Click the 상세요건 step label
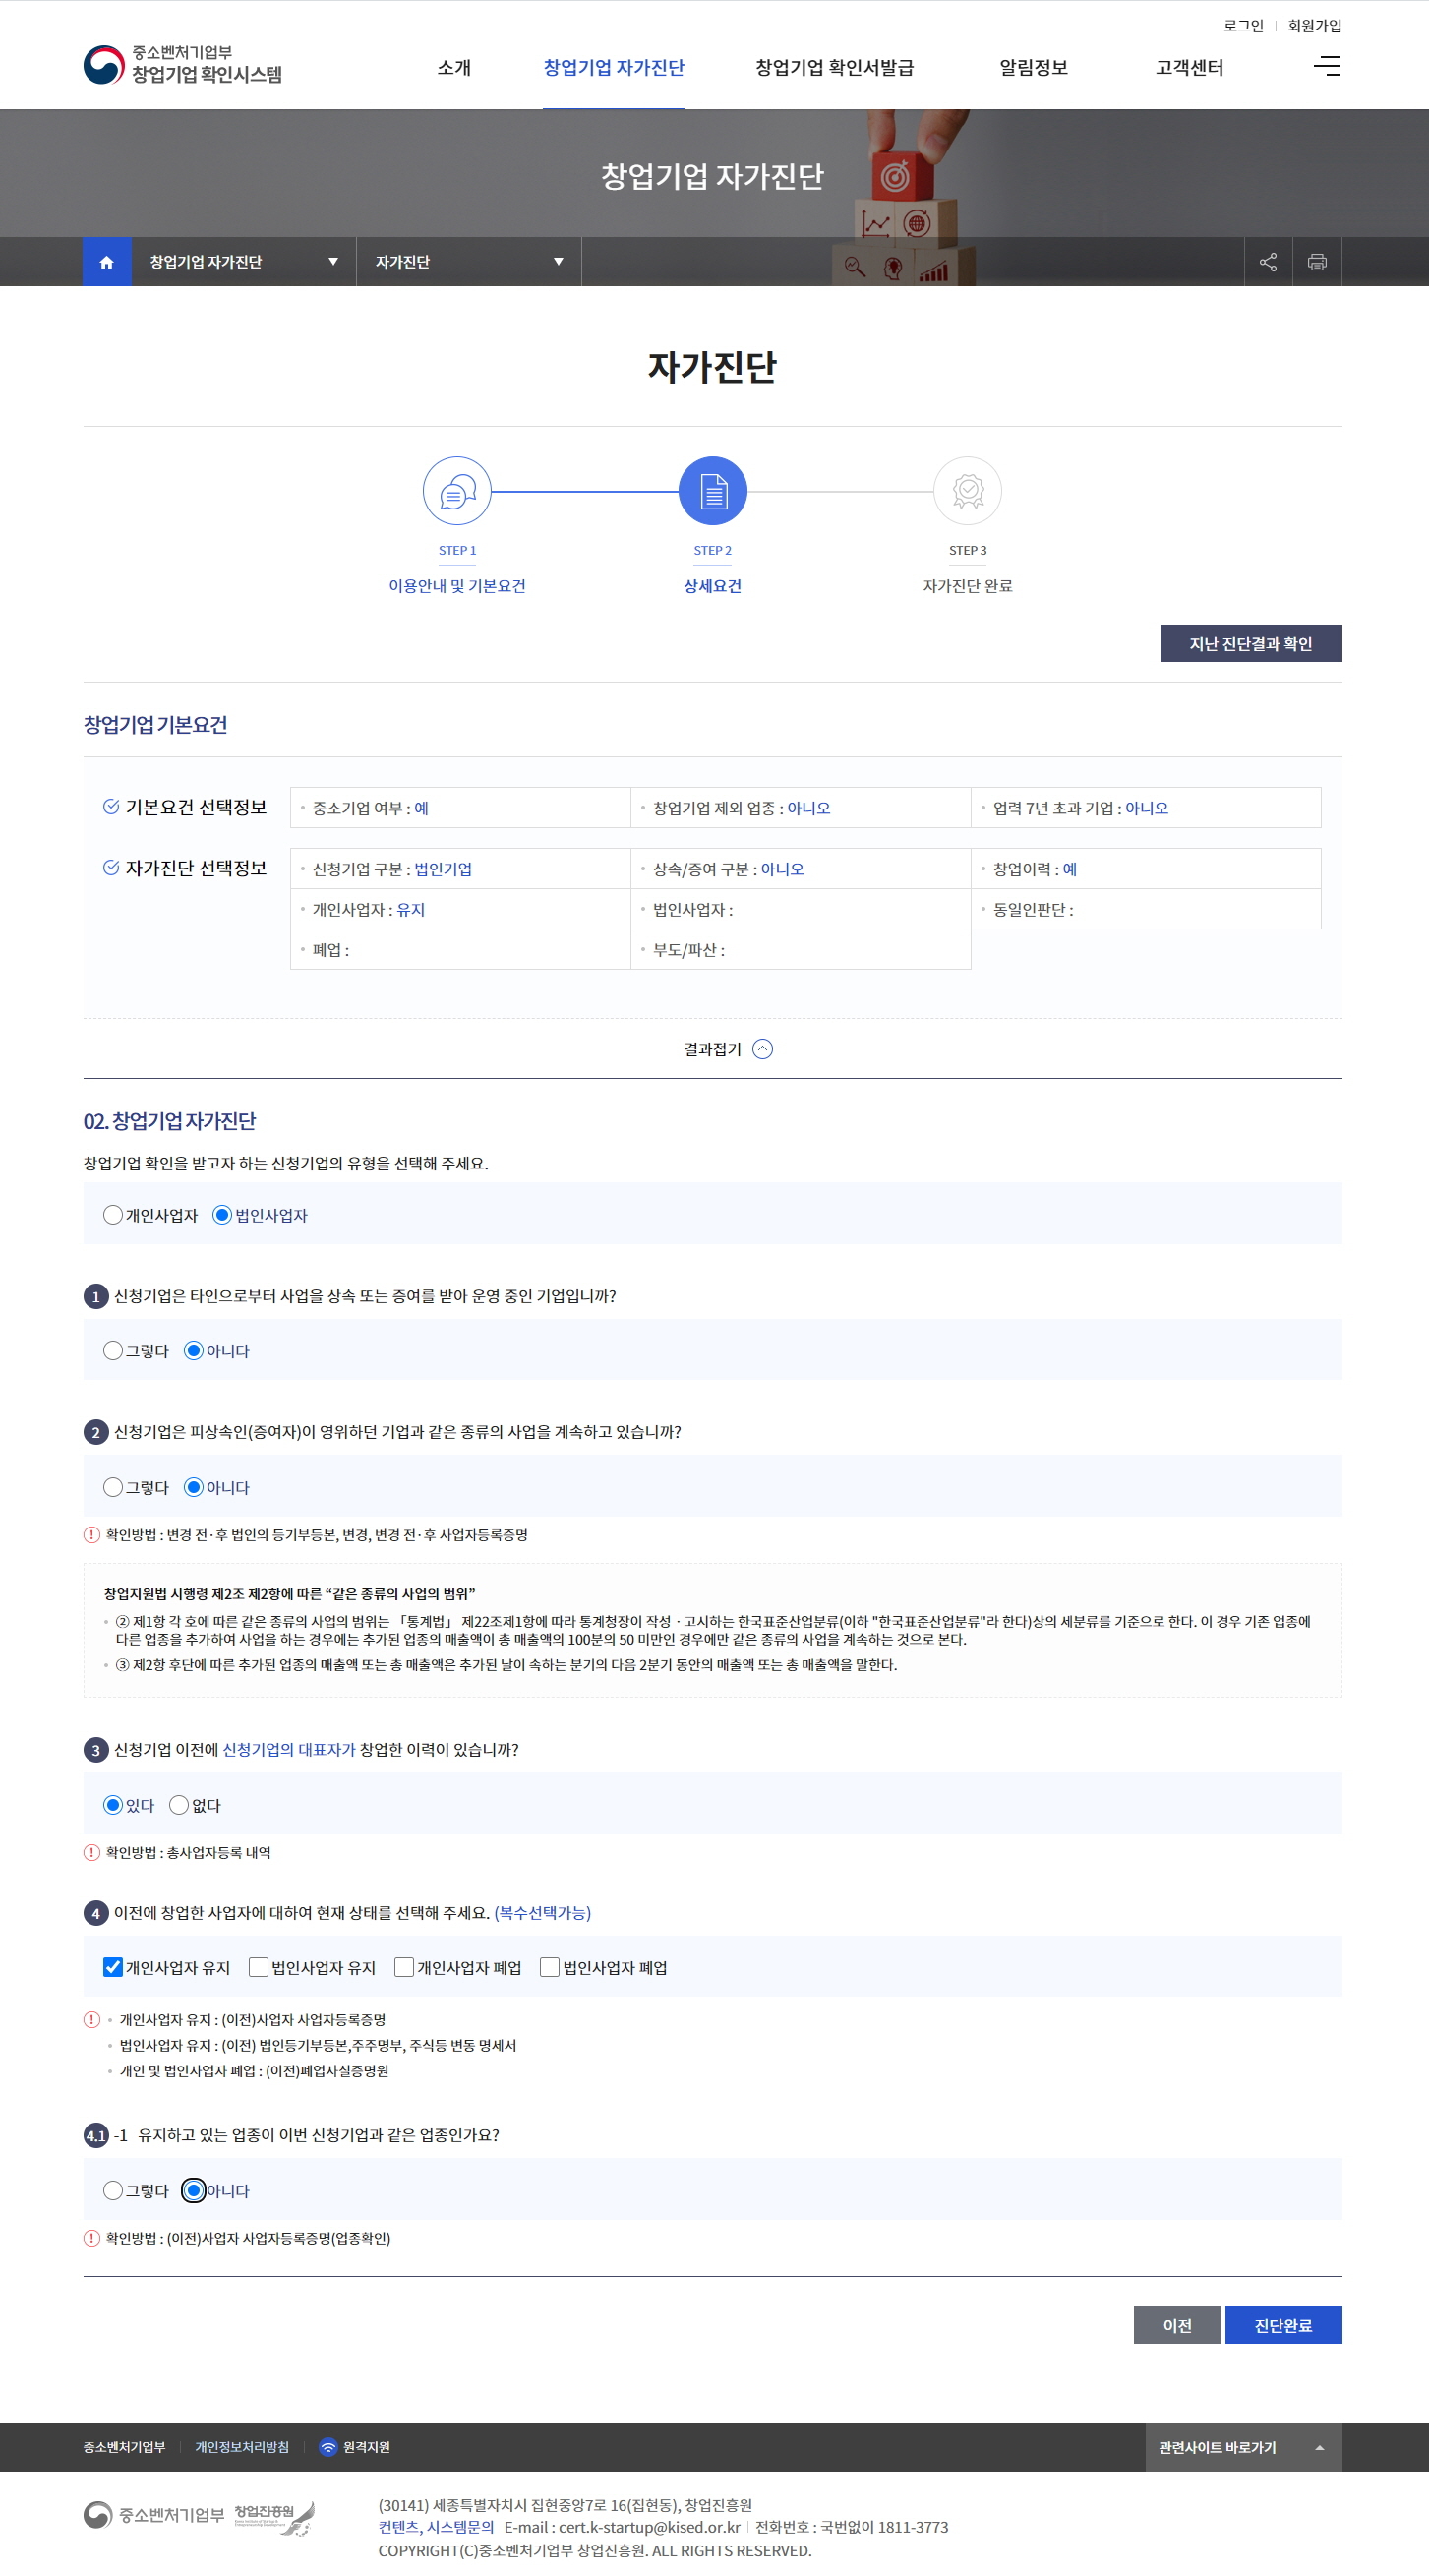Screen dimensions: 1429x2576 point(713,586)
